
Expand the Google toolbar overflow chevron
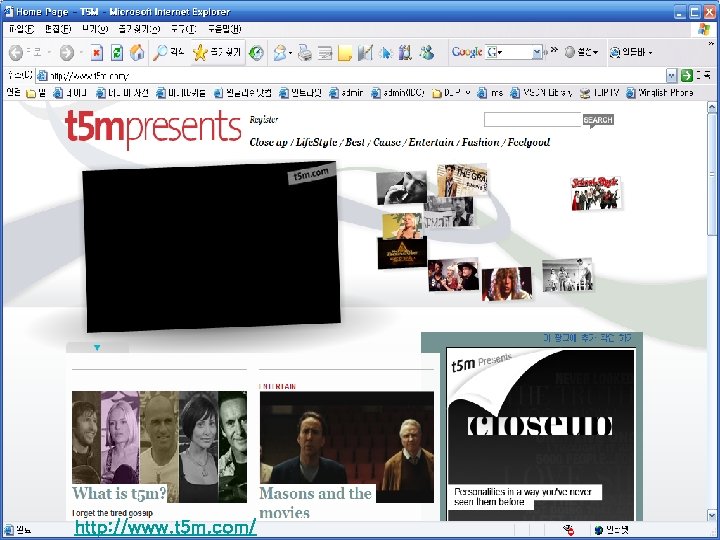click(x=554, y=50)
